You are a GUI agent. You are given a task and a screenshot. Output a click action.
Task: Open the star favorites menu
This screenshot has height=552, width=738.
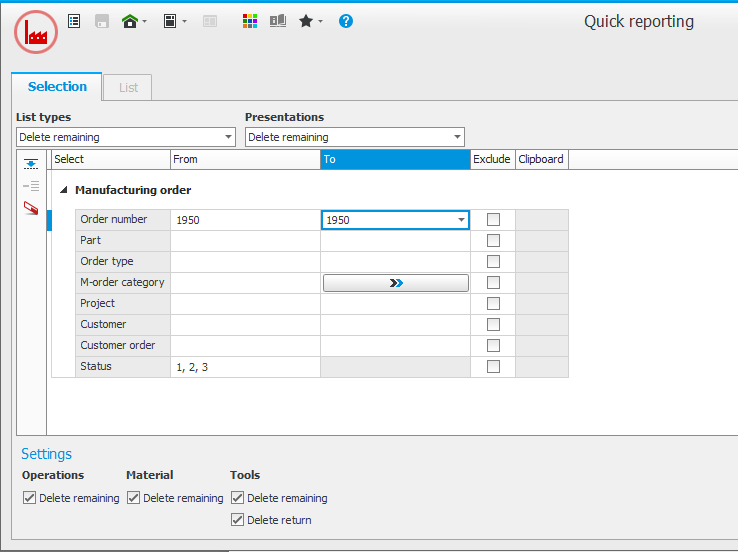click(307, 21)
